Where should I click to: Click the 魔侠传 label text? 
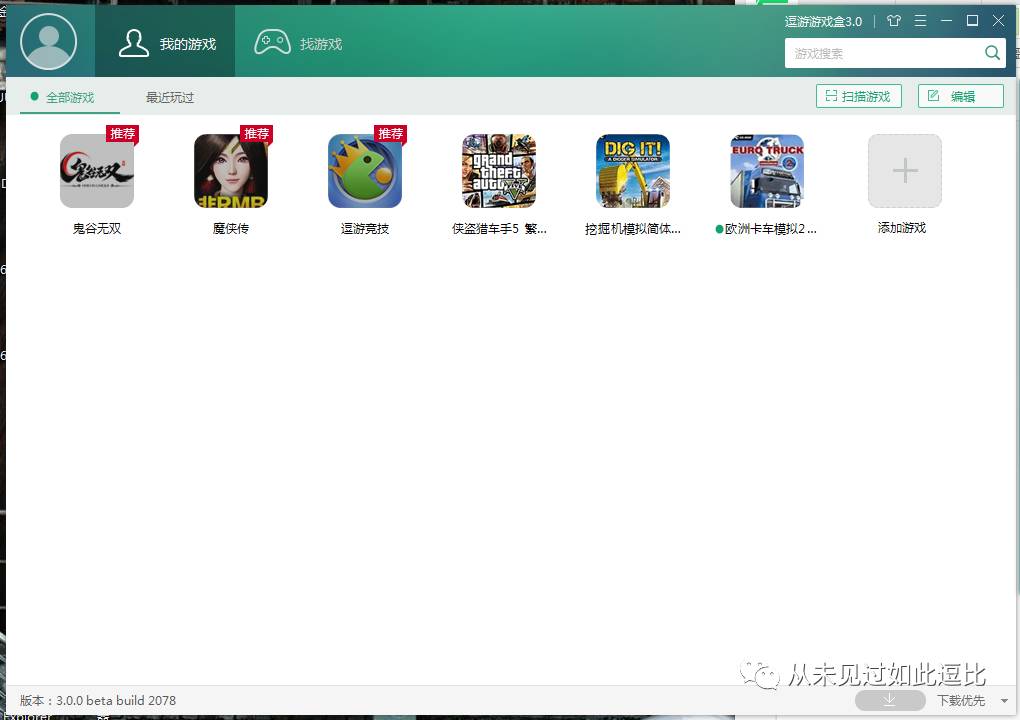(x=231, y=228)
